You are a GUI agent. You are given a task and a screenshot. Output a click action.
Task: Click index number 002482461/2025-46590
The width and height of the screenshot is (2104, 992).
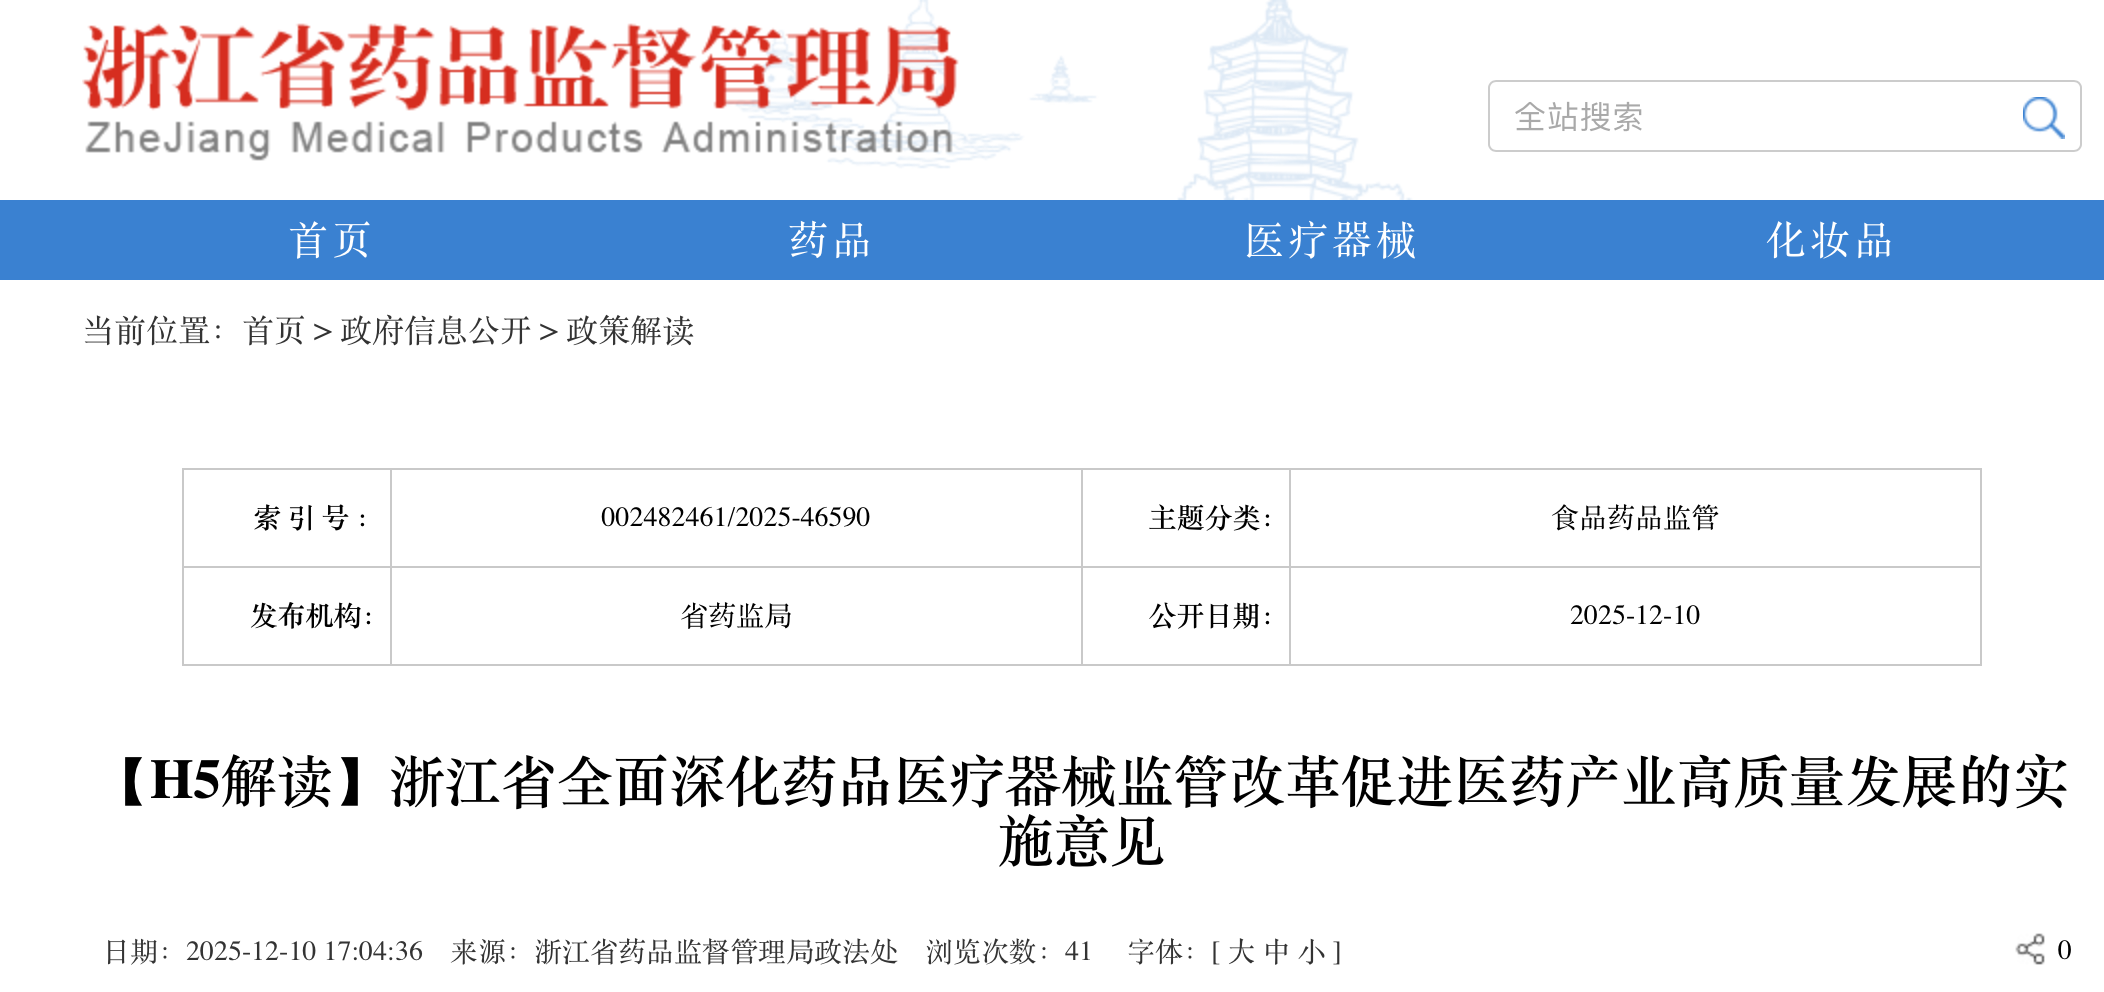coord(735,517)
